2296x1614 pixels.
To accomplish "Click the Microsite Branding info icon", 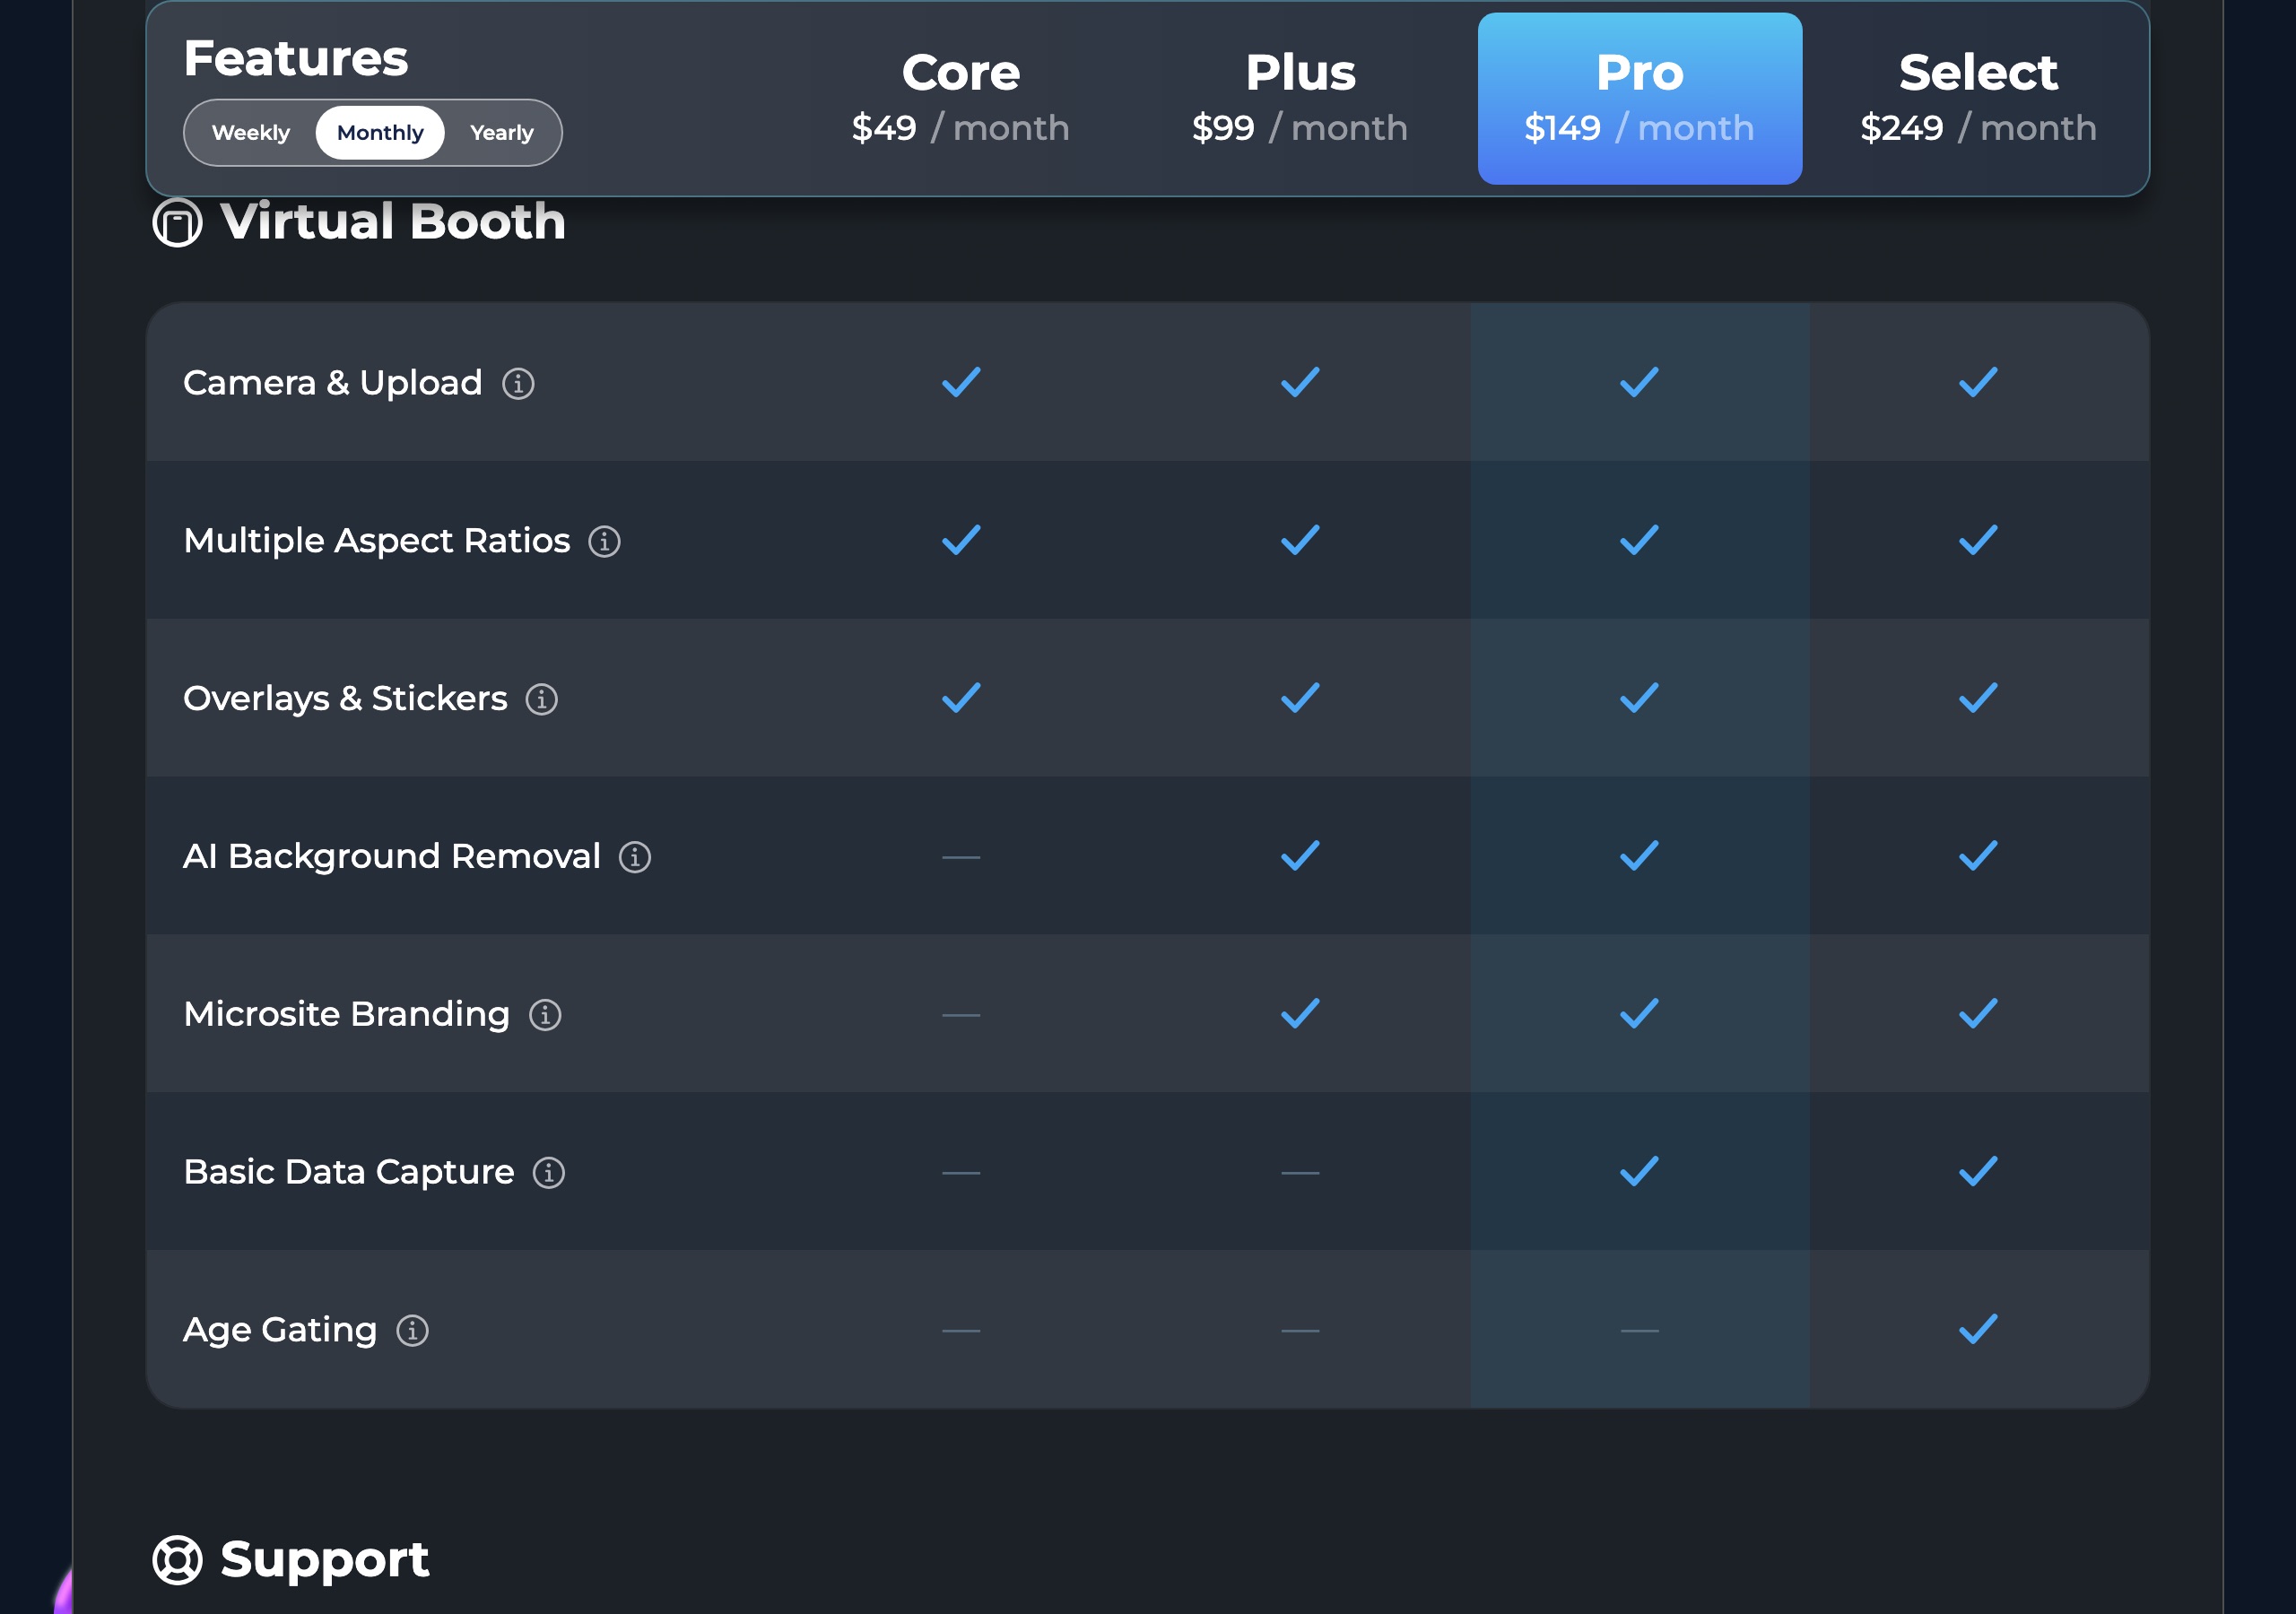I will point(545,1015).
